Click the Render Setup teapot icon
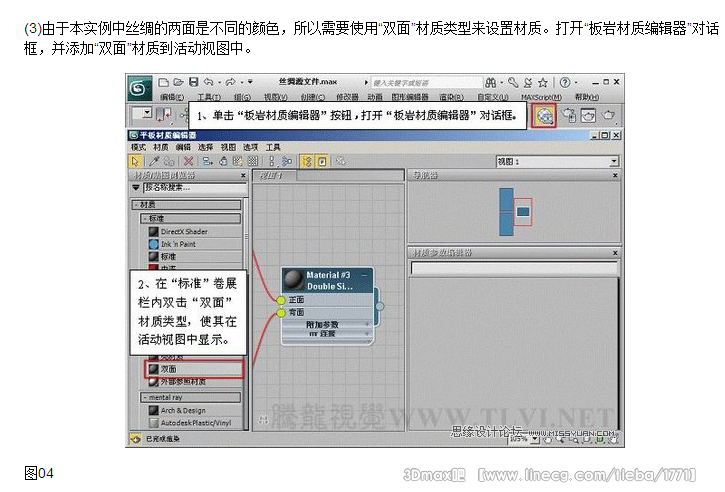 [569, 116]
